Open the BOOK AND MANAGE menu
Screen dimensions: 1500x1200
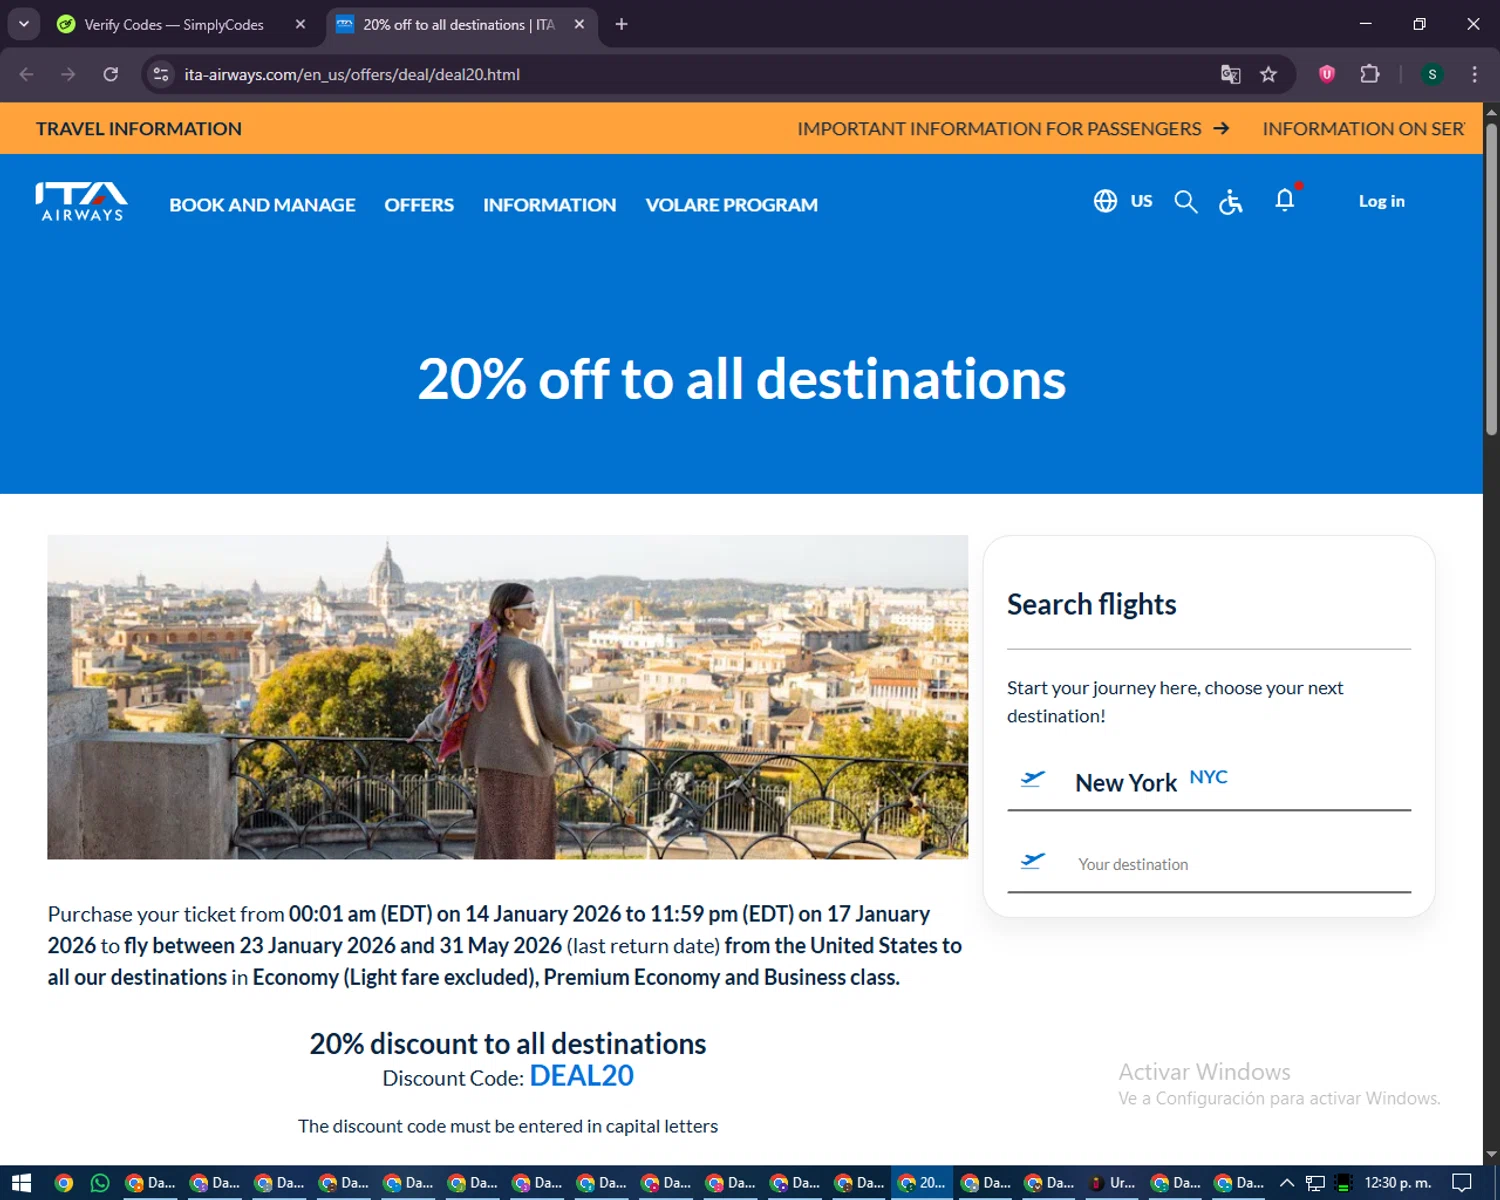262,205
